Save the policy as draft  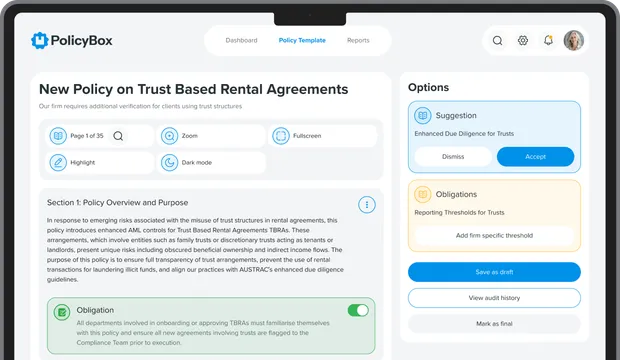coord(494,272)
